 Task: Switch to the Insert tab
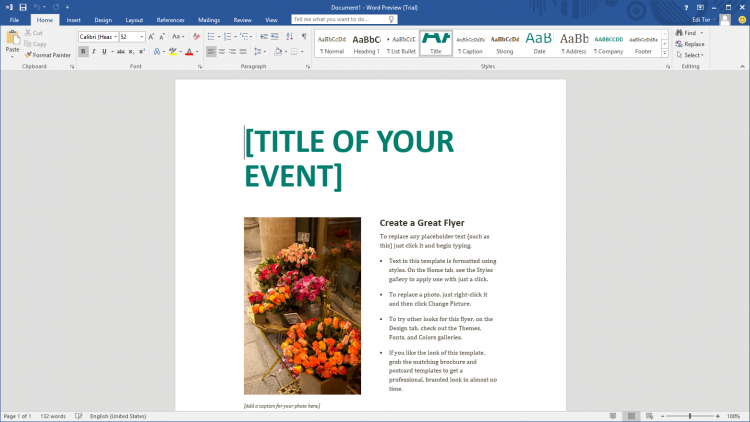[x=73, y=20]
